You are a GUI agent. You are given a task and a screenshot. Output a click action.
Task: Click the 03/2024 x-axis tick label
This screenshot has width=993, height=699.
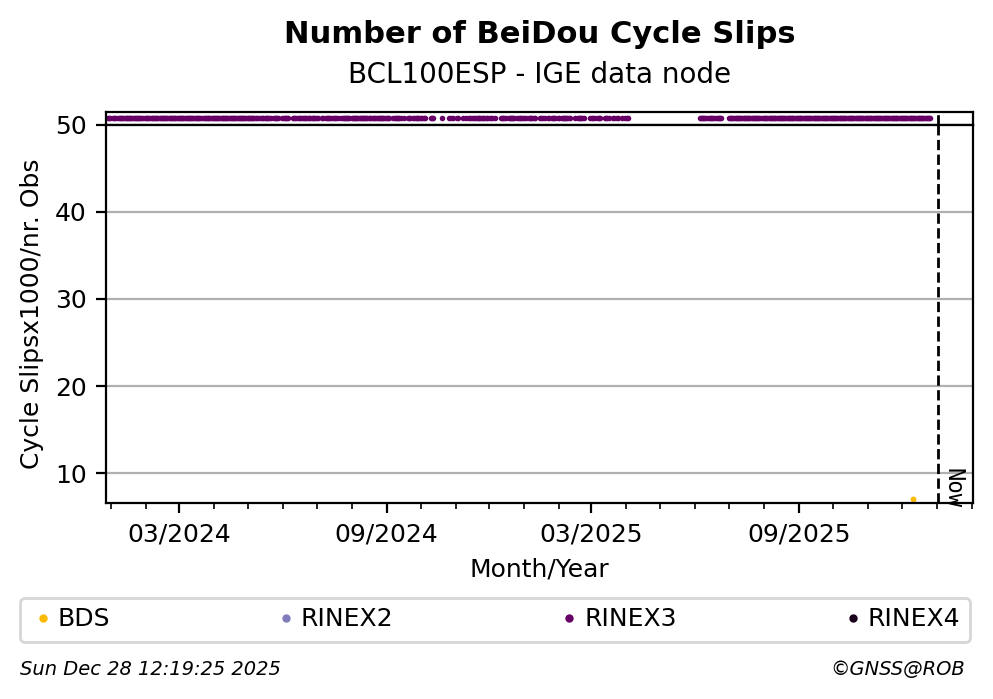(x=180, y=533)
